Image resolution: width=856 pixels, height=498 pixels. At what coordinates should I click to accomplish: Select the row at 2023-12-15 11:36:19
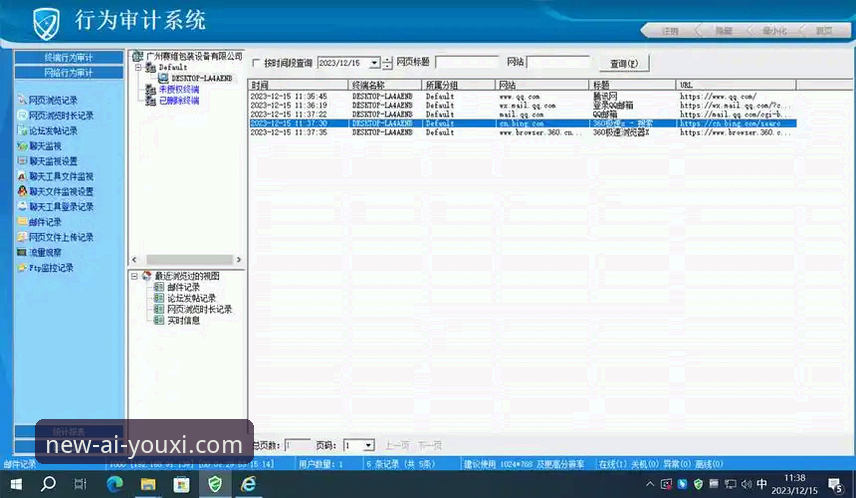(522, 105)
